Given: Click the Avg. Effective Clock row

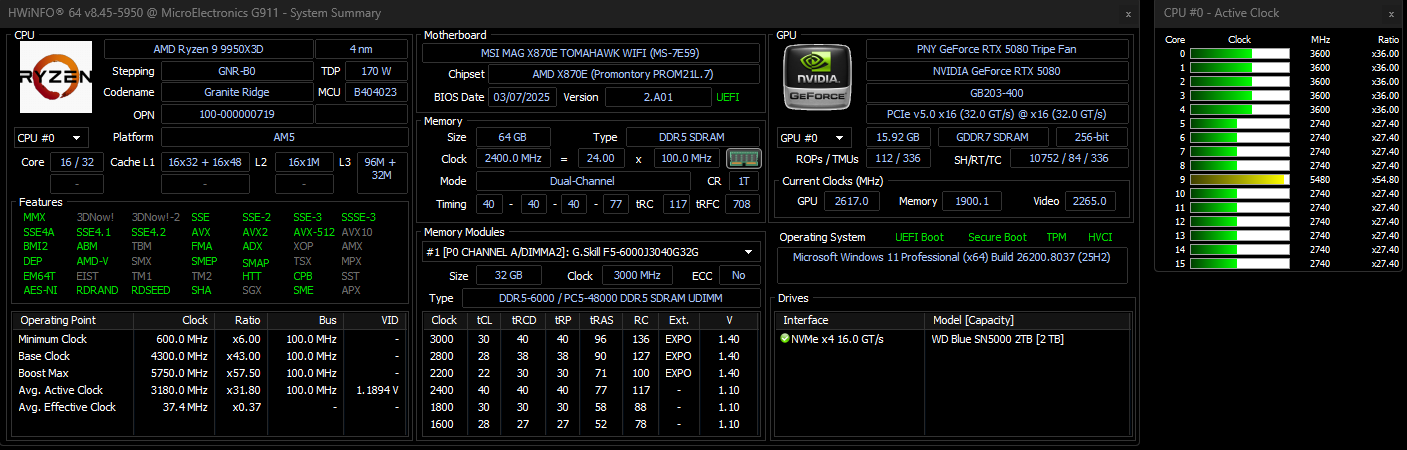Looking at the screenshot, I should pyautogui.click(x=210, y=407).
